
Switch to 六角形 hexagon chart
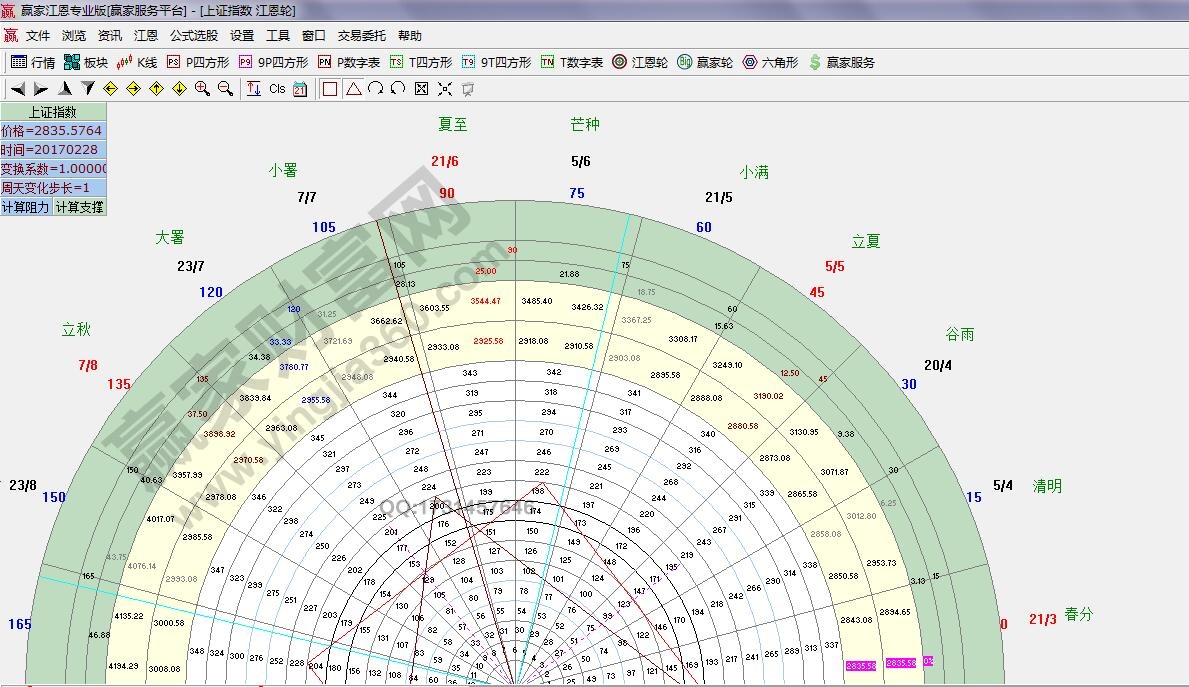tap(769, 62)
